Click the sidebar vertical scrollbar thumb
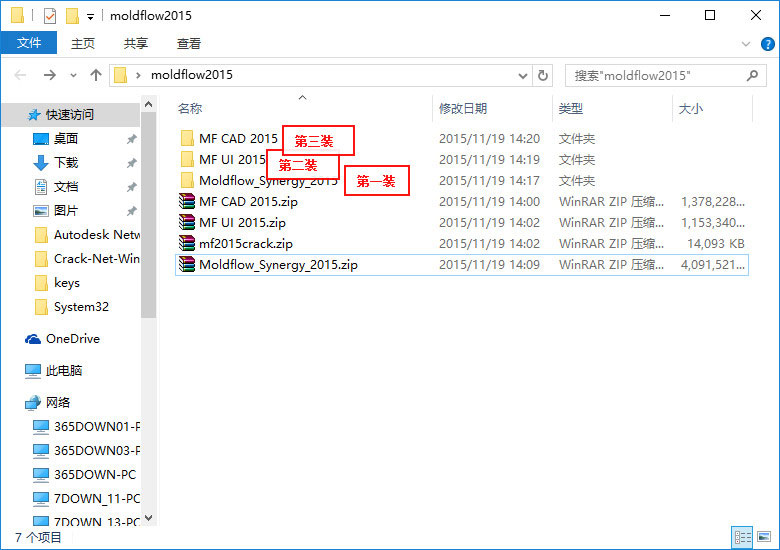 click(x=148, y=214)
